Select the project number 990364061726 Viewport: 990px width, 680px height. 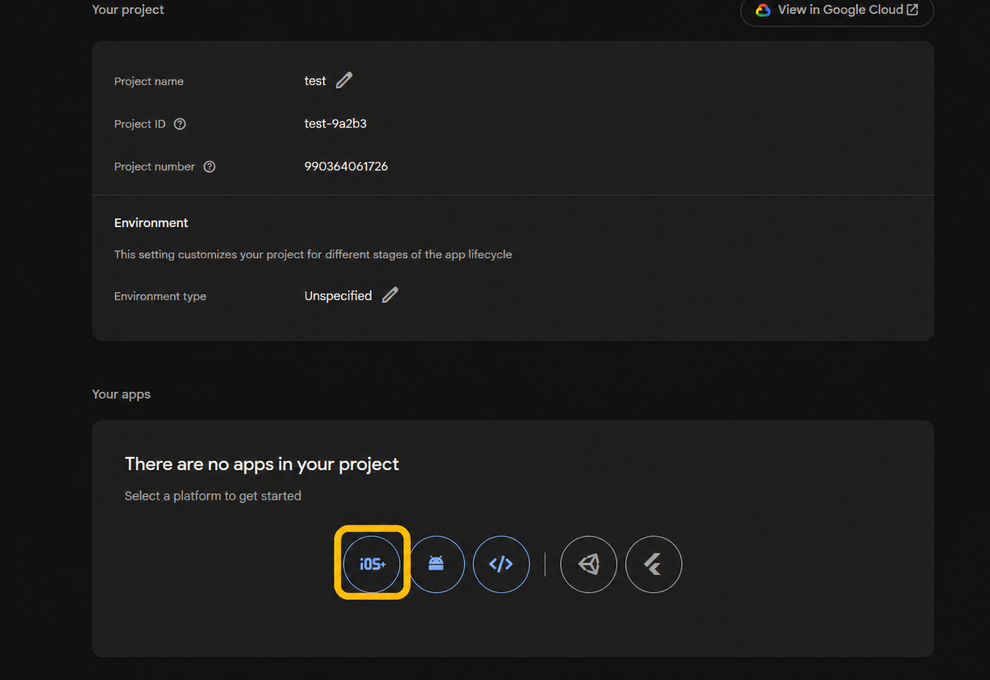346,167
